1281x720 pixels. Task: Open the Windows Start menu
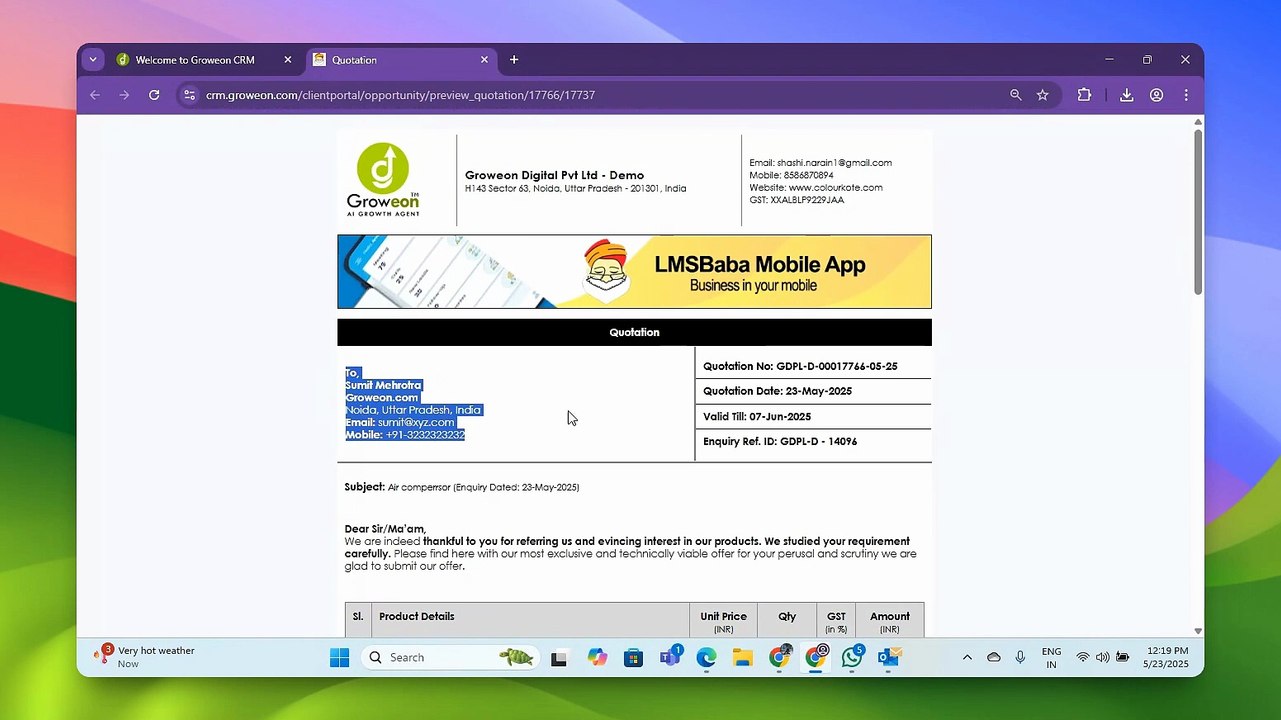340,657
